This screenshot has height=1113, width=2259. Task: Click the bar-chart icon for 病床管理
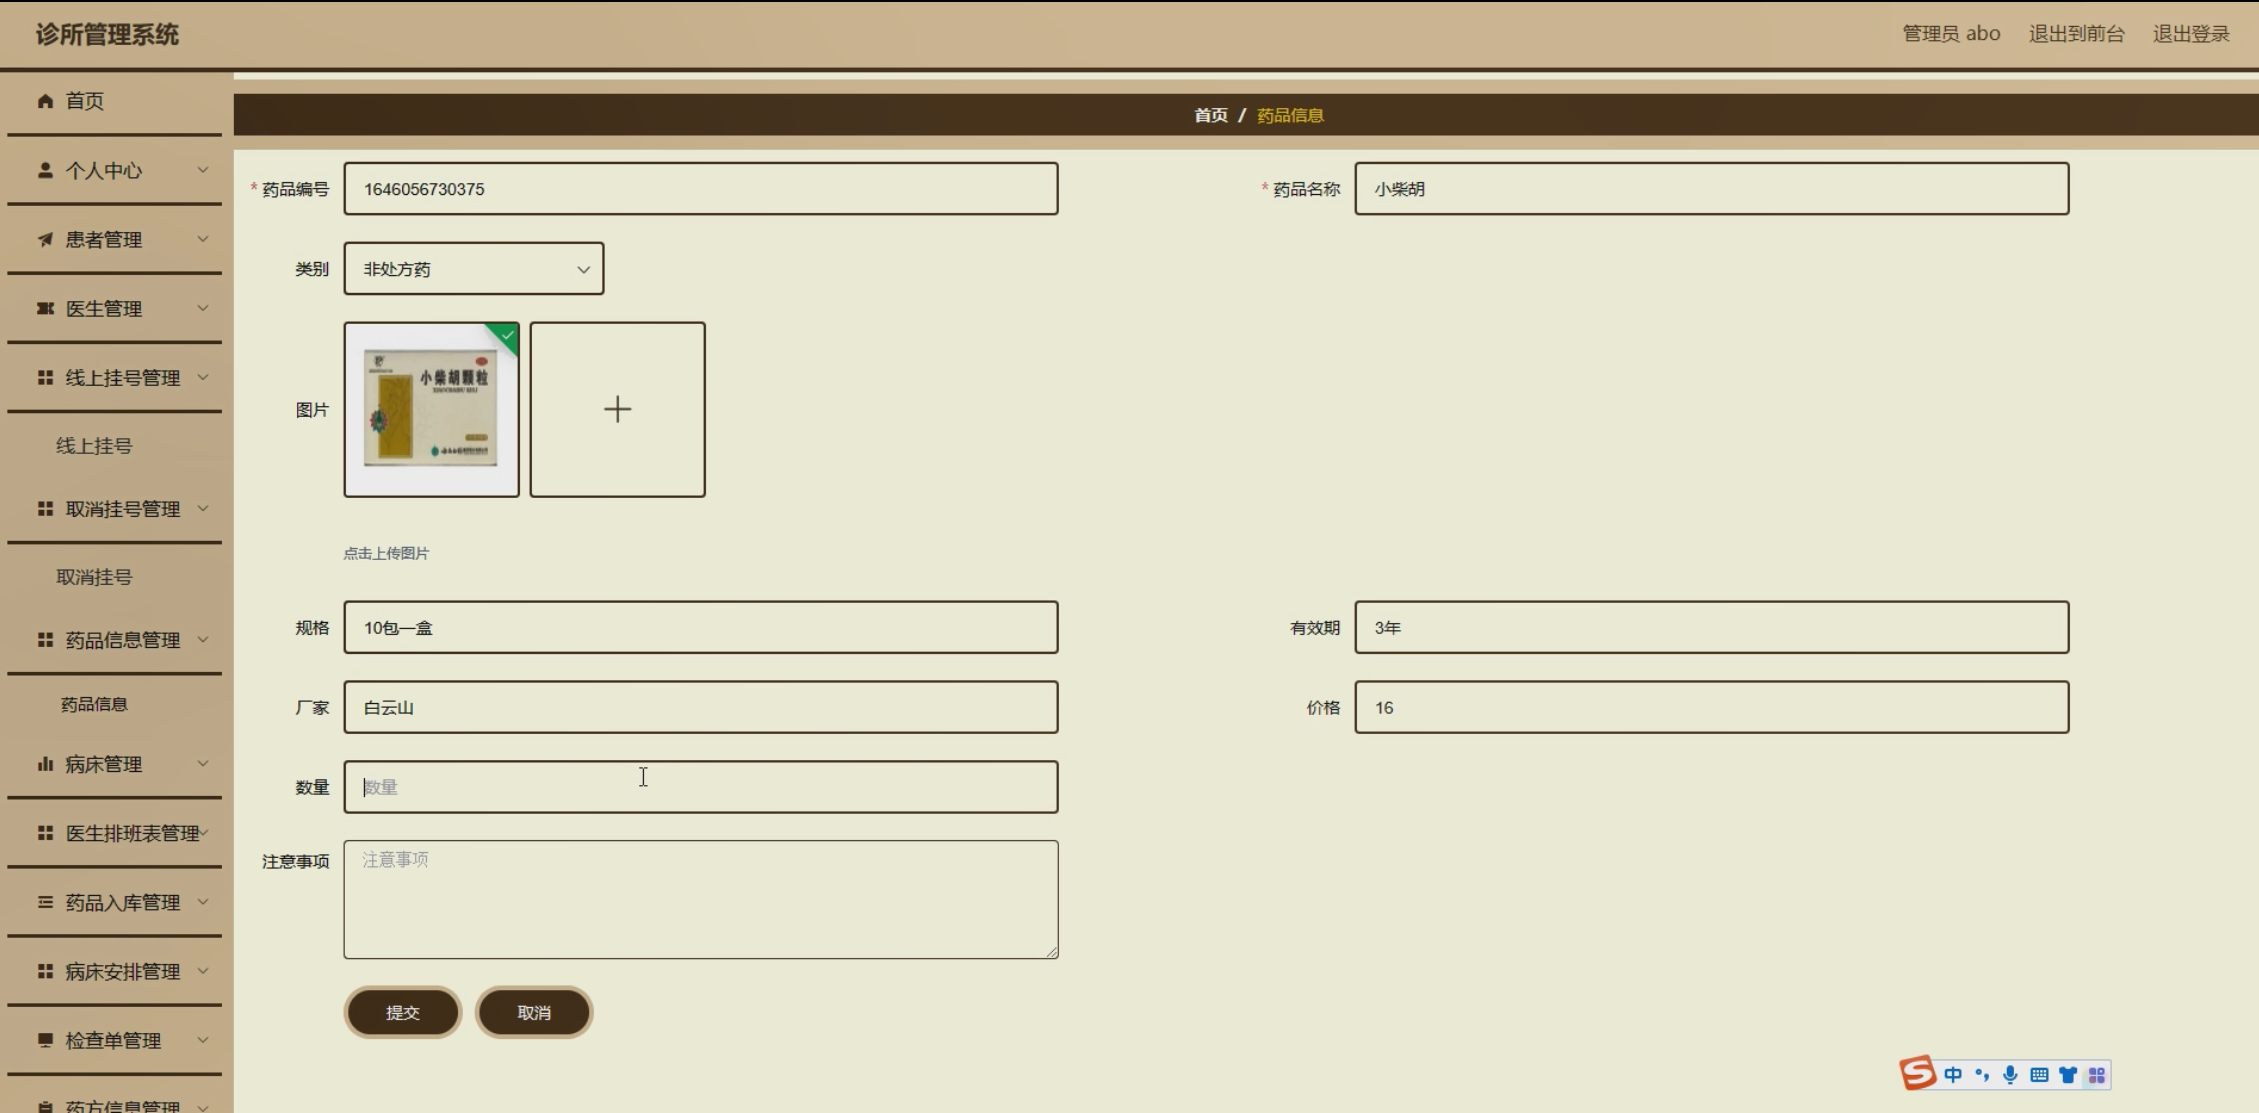pos(45,764)
